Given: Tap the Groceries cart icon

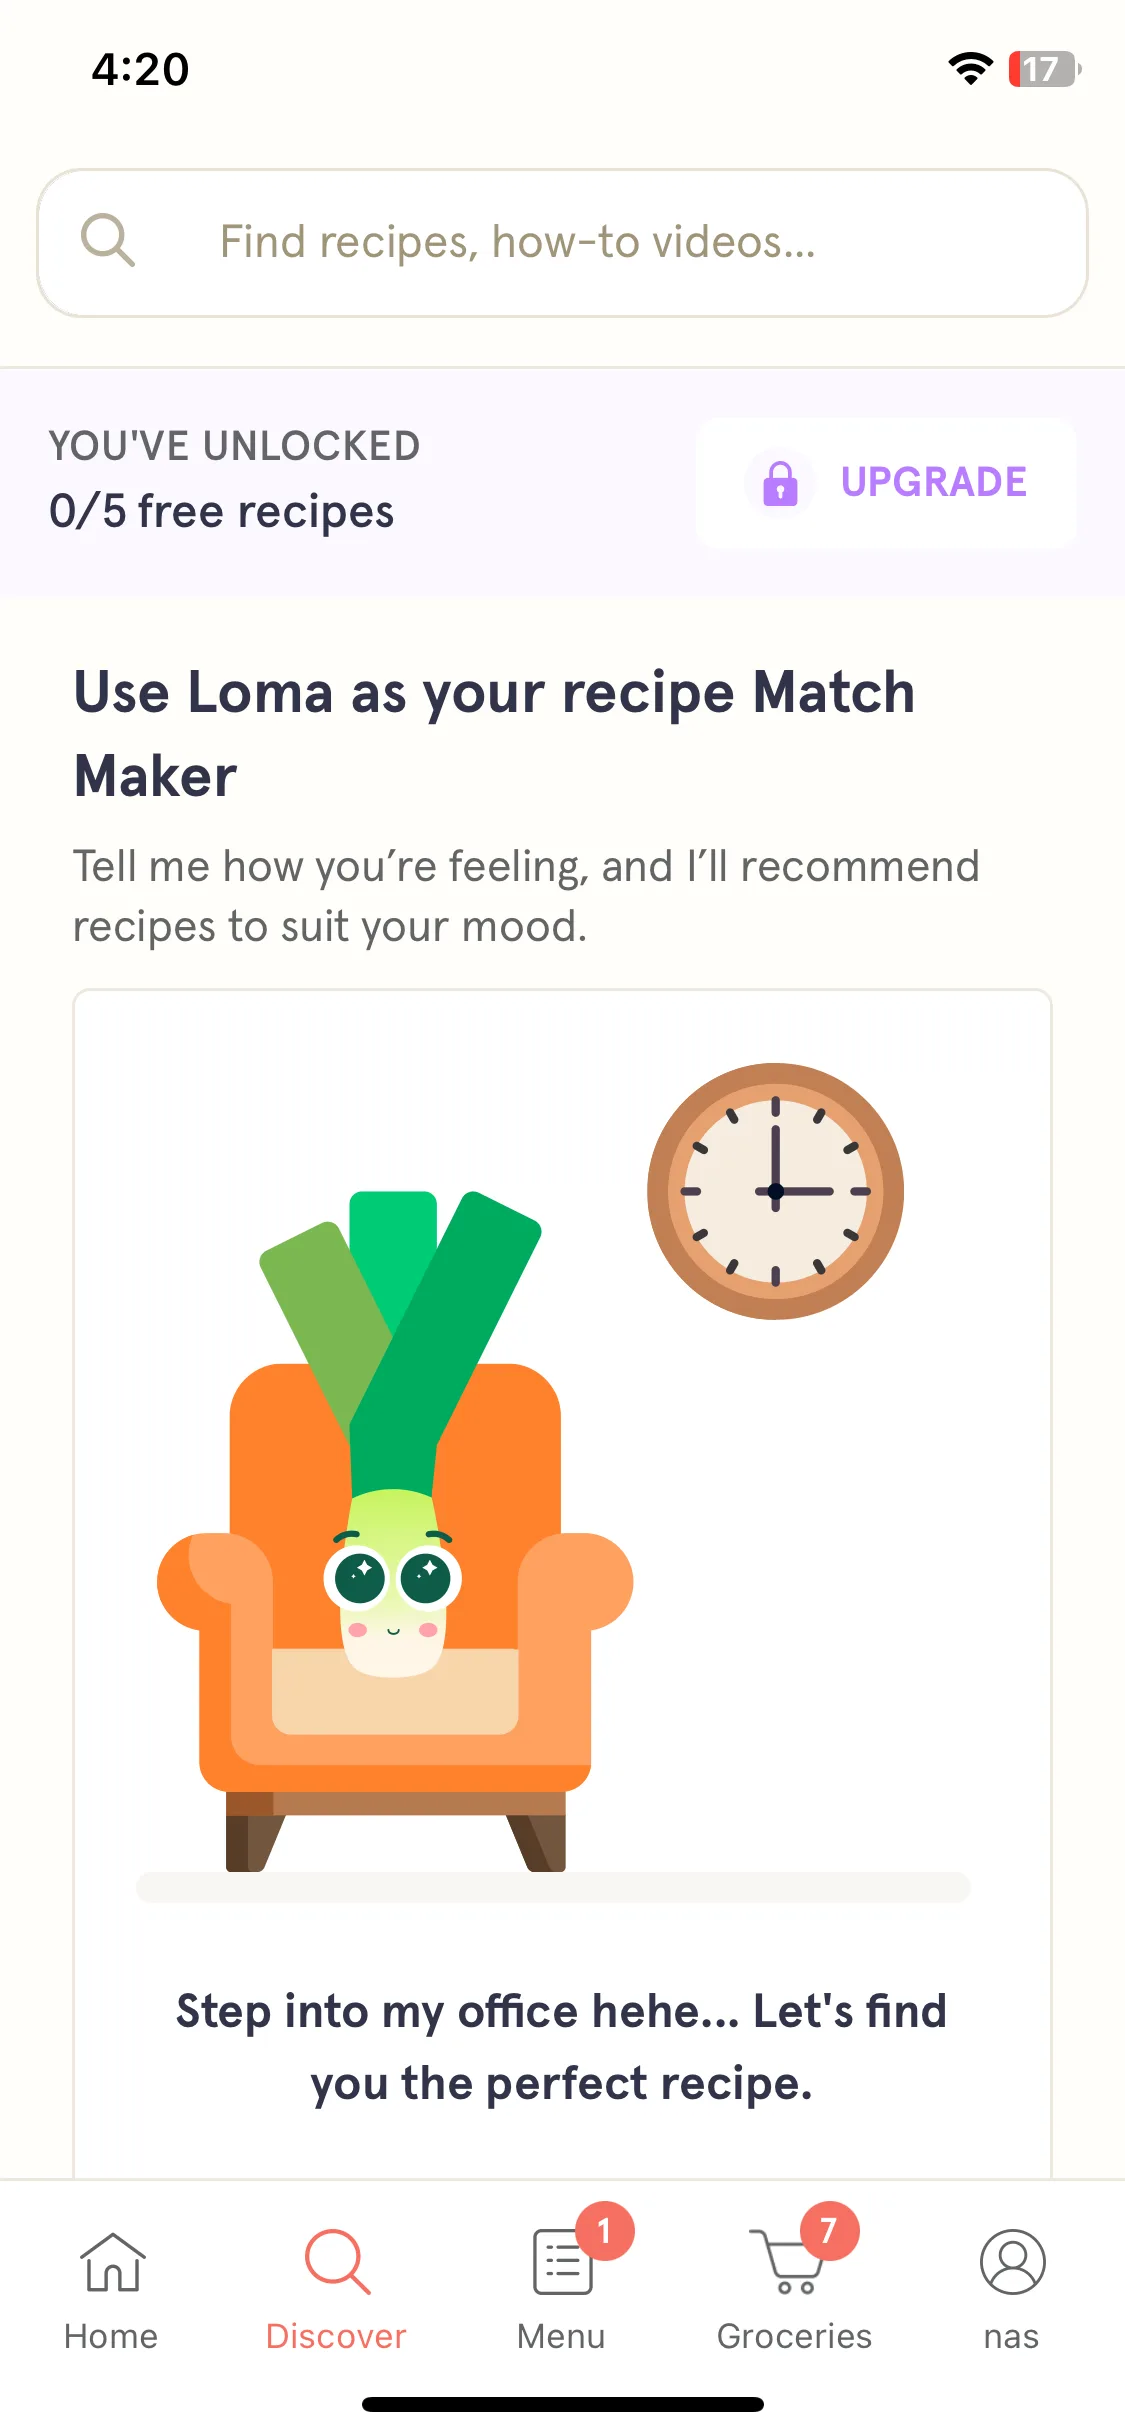Looking at the screenshot, I should click(x=784, y=2262).
